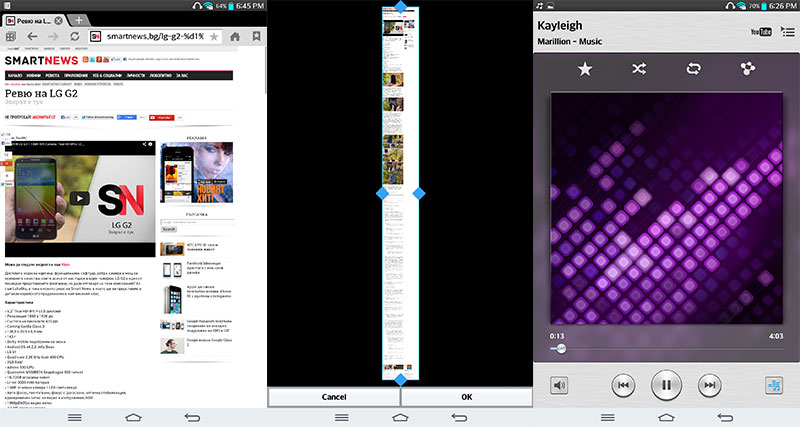The width and height of the screenshot is (800, 427).
Task: Confirm the crop with OK
Action: tap(466, 397)
